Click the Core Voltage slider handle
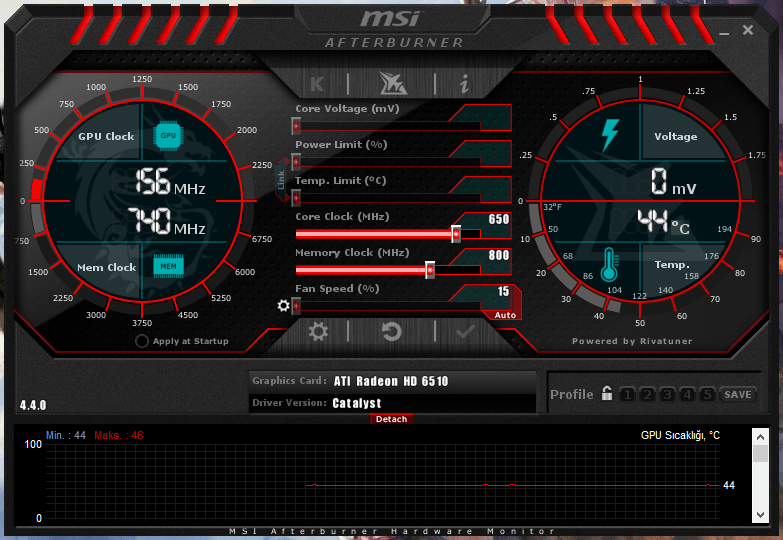 296,126
